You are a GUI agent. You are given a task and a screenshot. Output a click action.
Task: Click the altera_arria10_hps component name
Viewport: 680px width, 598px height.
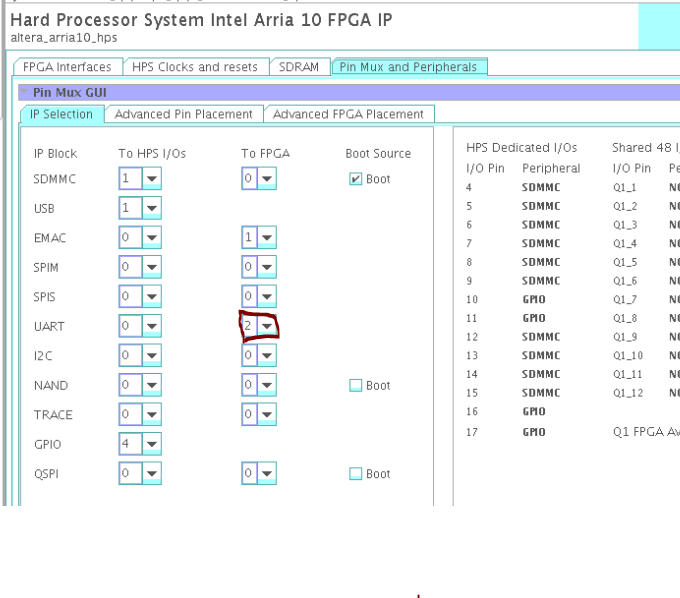pos(64,38)
